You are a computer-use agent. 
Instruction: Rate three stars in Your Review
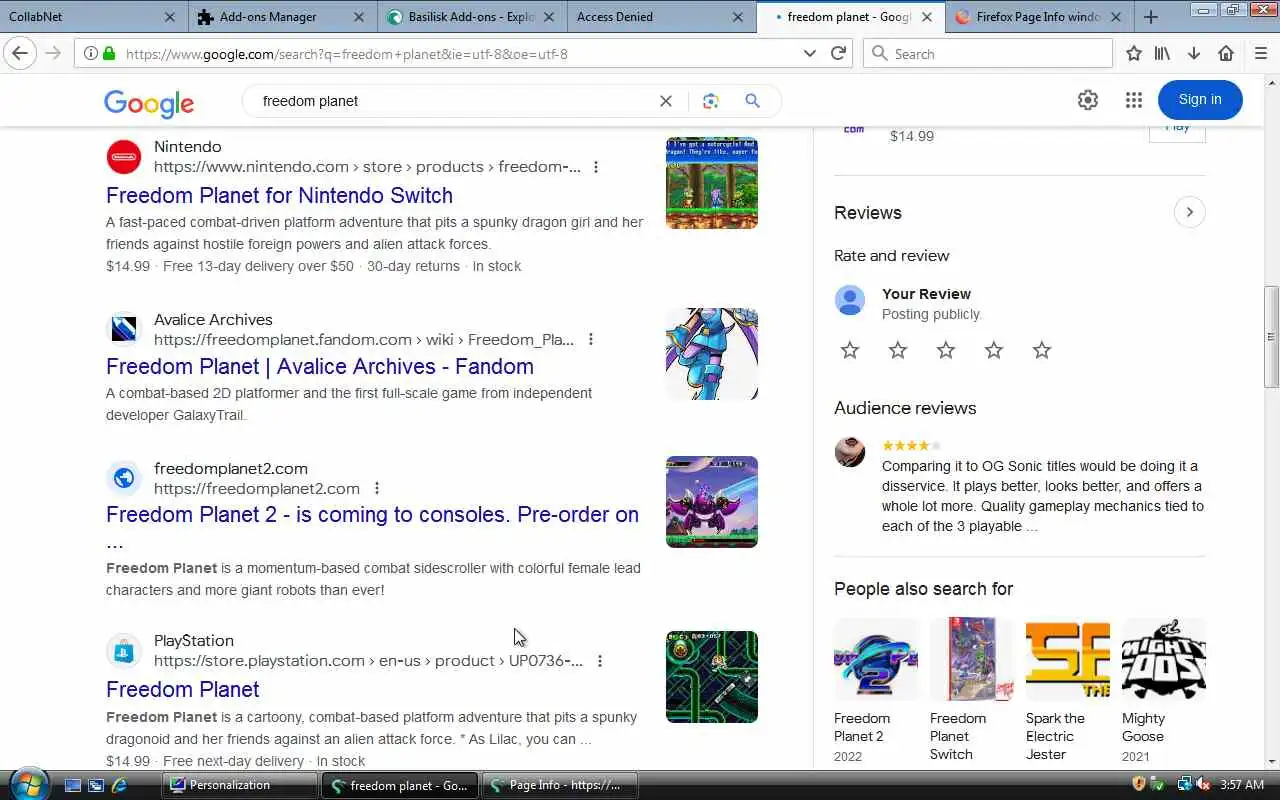click(946, 350)
